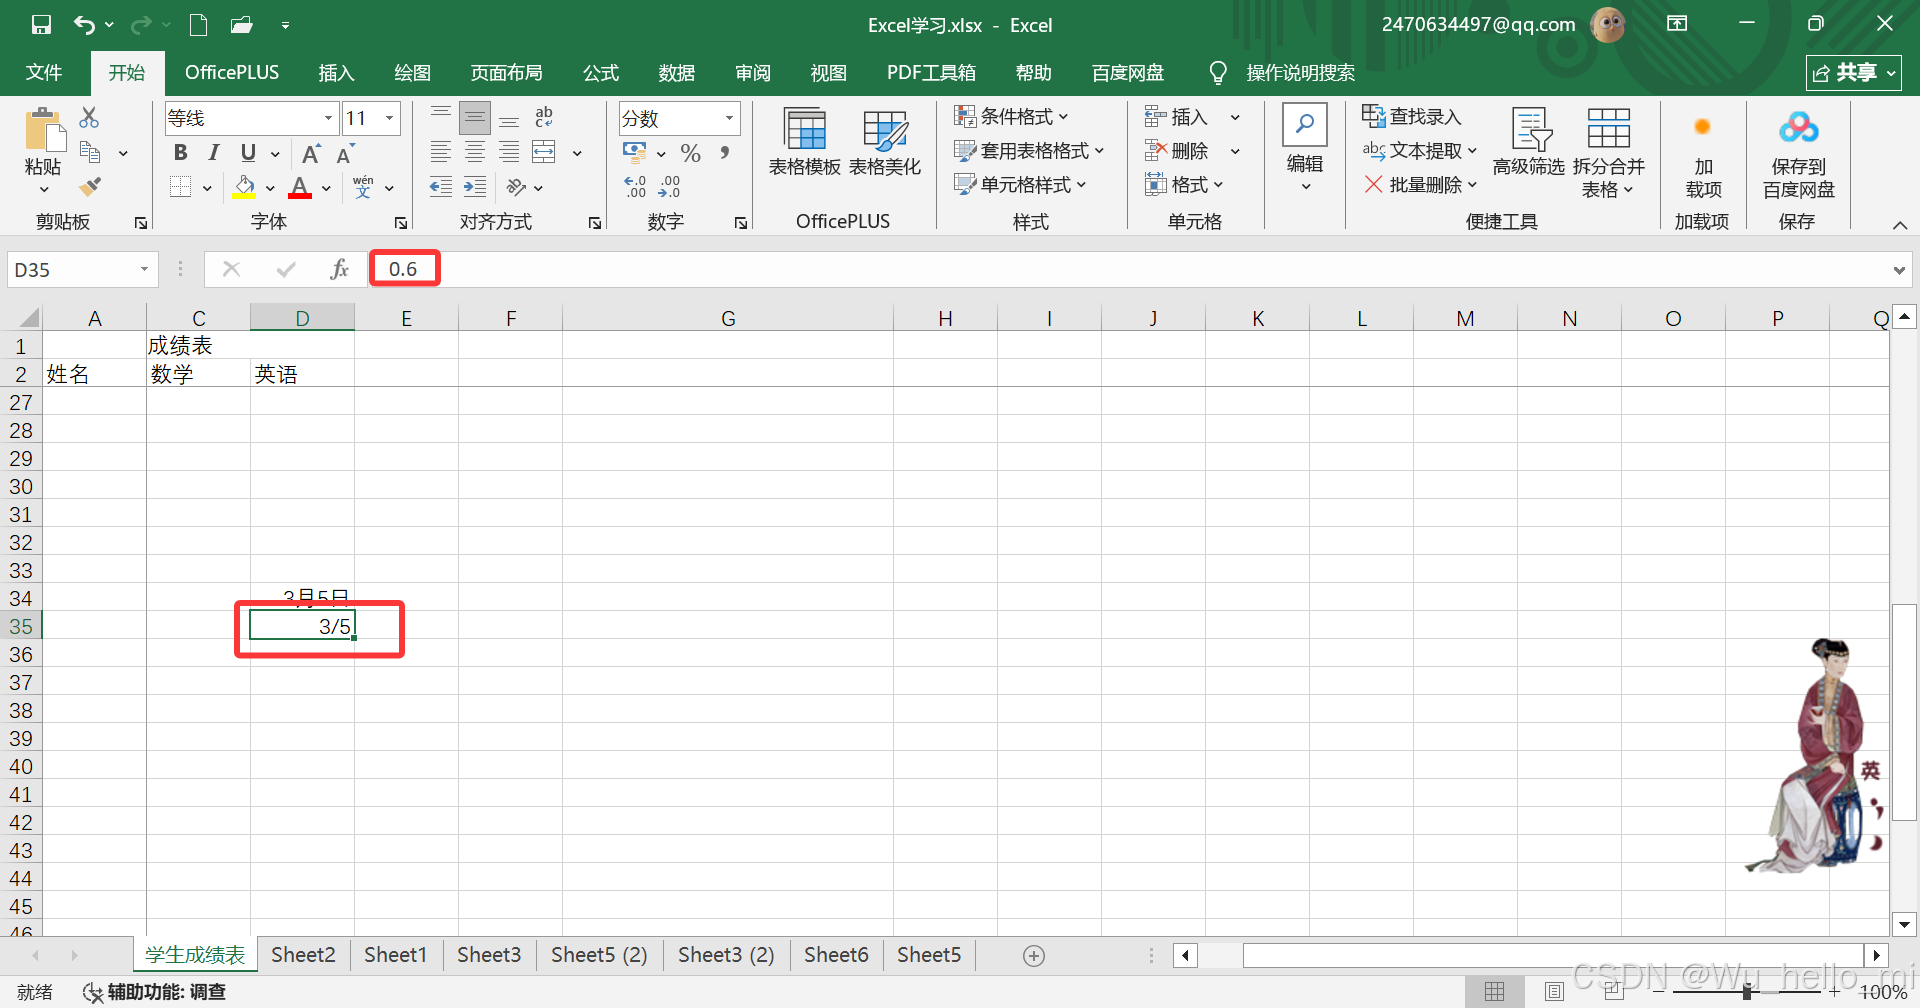Select cell D35 containing 3/5
Image resolution: width=1920 pixels, height=1008 pixels.
pos(302,626)
